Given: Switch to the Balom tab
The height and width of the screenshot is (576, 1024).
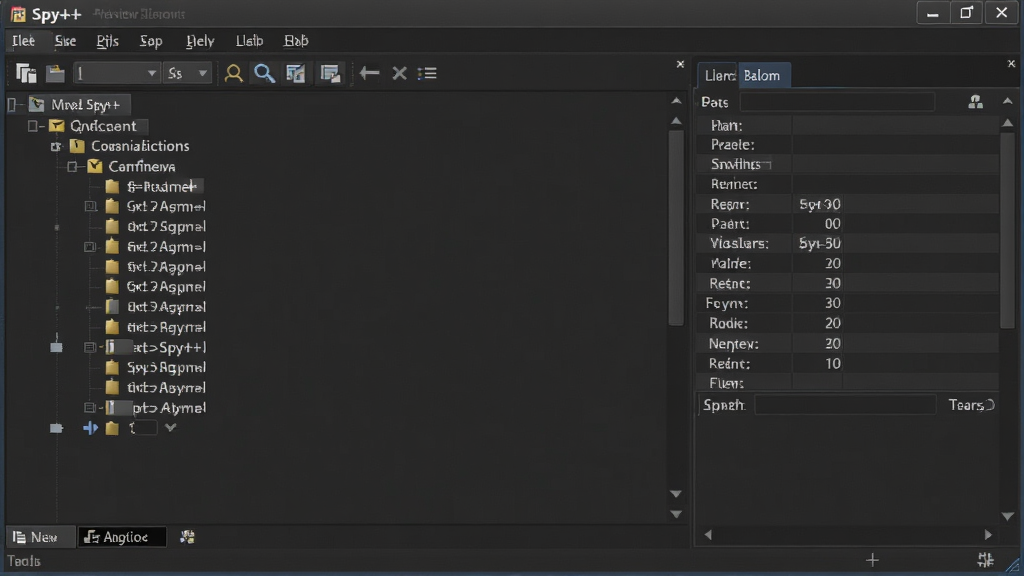Looking at the screenshot, I should click(763, 75).
